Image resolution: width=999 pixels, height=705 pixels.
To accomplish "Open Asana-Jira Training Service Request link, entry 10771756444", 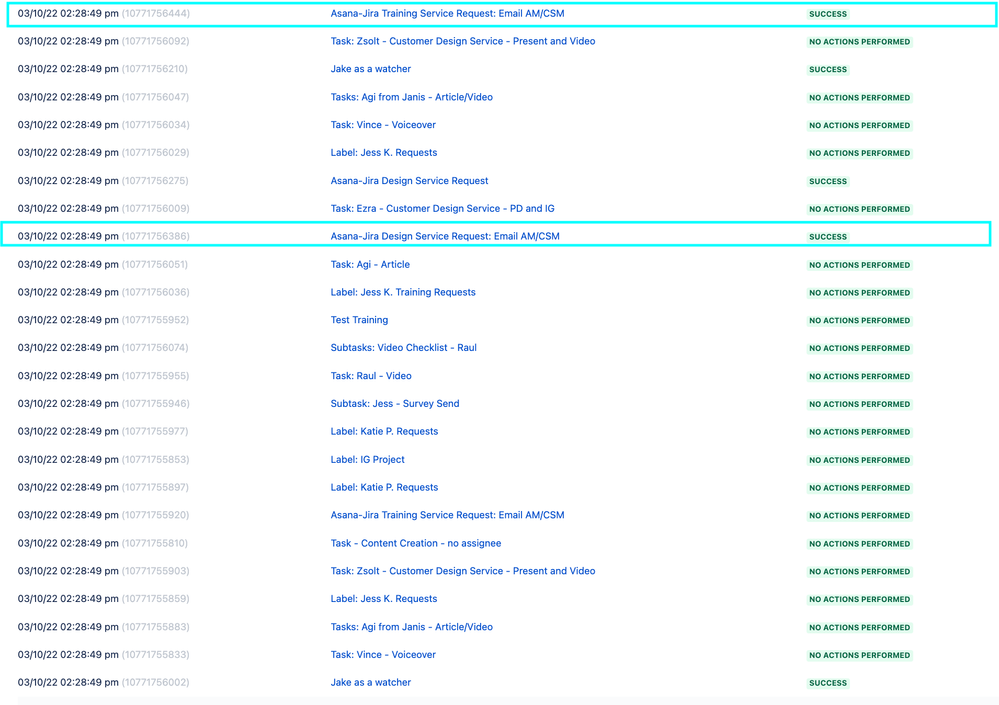I will point(447,13).
